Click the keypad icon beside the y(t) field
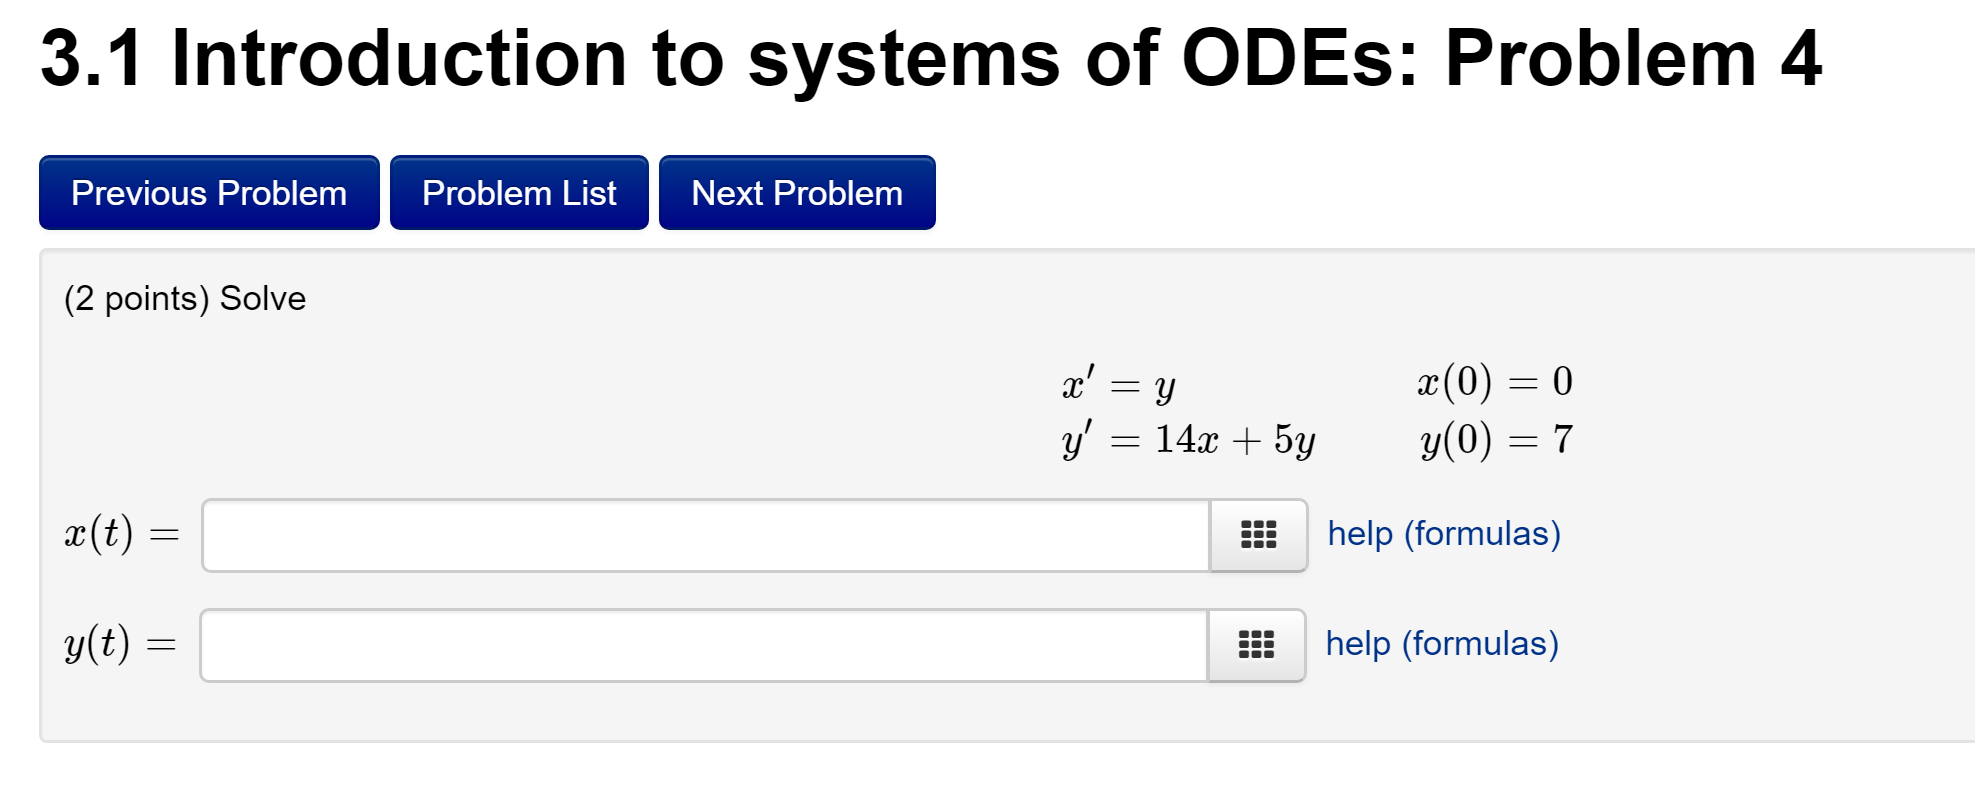 [x=1256, y=645]
